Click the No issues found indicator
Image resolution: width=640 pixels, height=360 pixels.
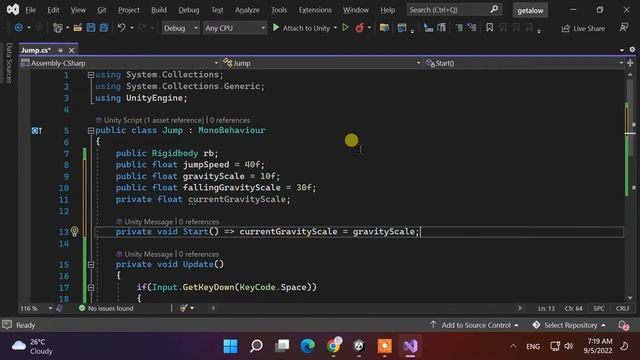point(106,308)
